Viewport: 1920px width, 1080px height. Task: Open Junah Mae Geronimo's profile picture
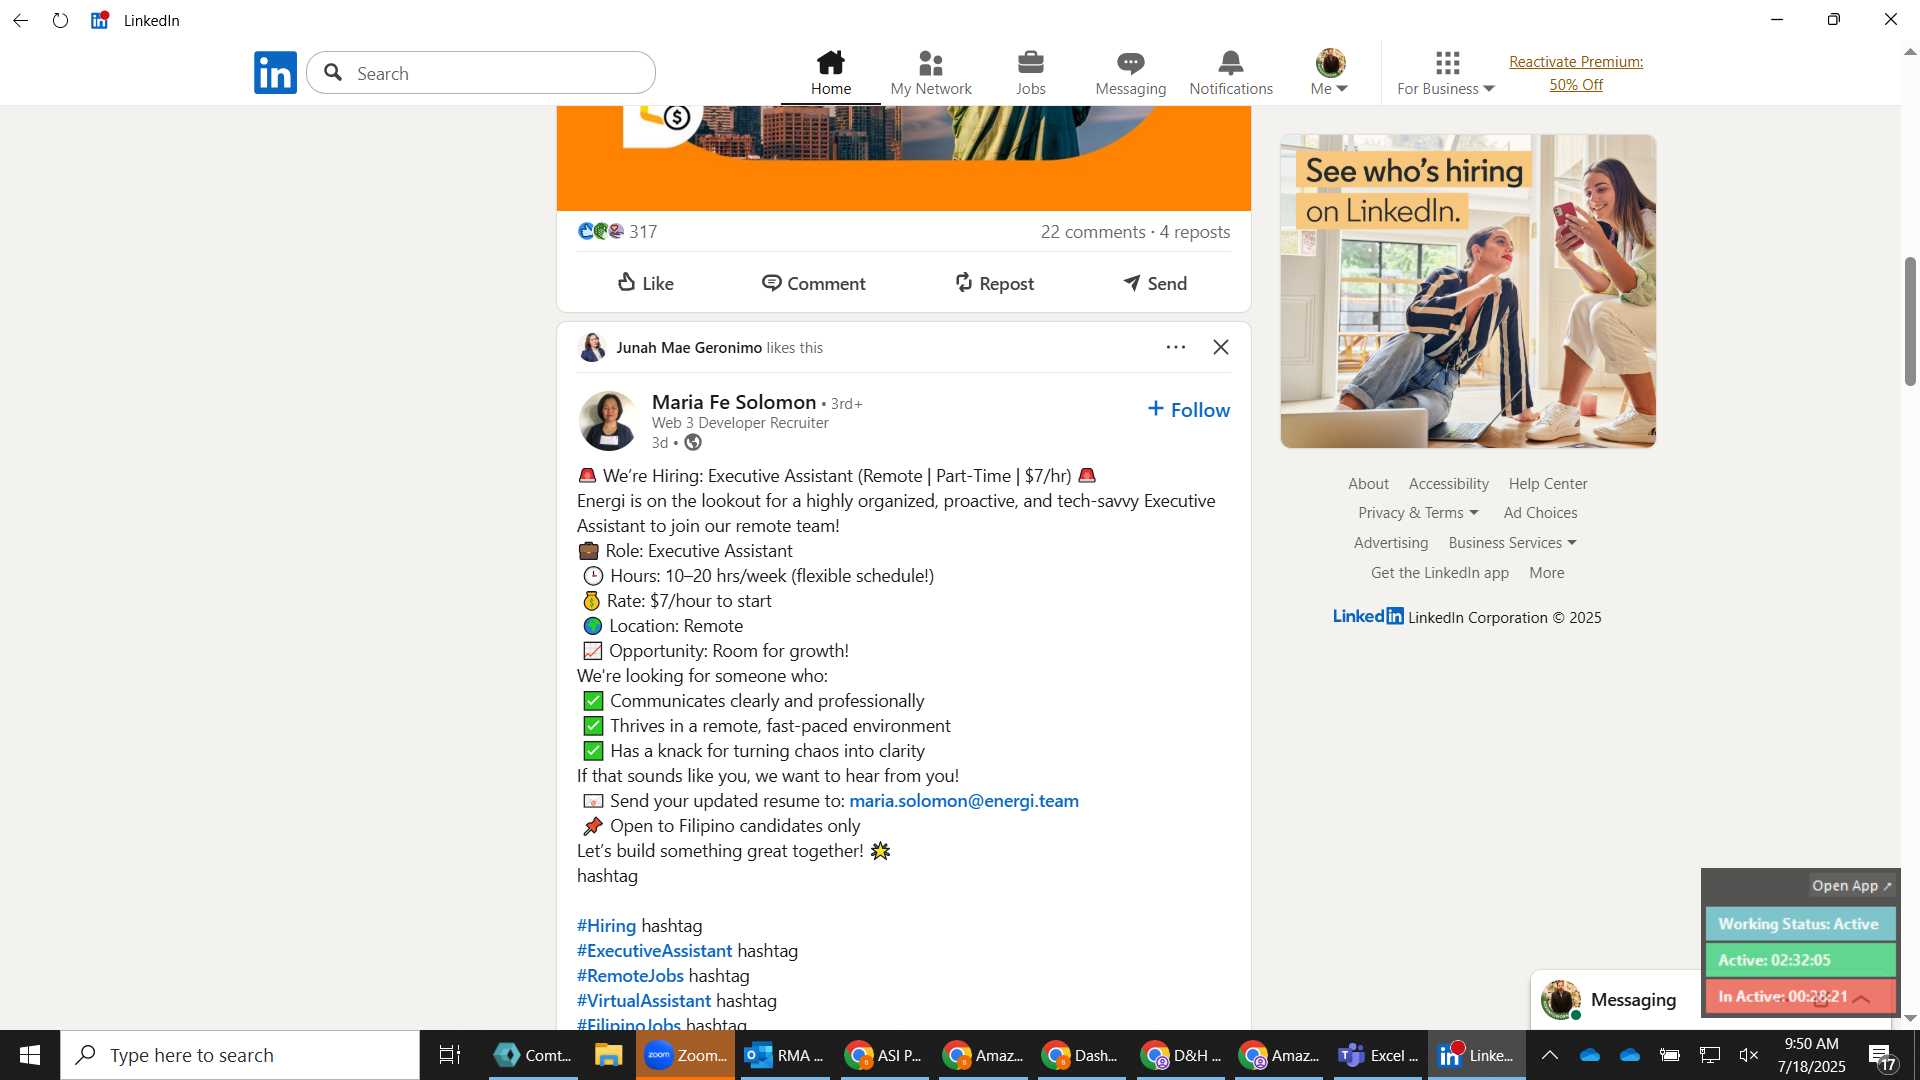592,347
